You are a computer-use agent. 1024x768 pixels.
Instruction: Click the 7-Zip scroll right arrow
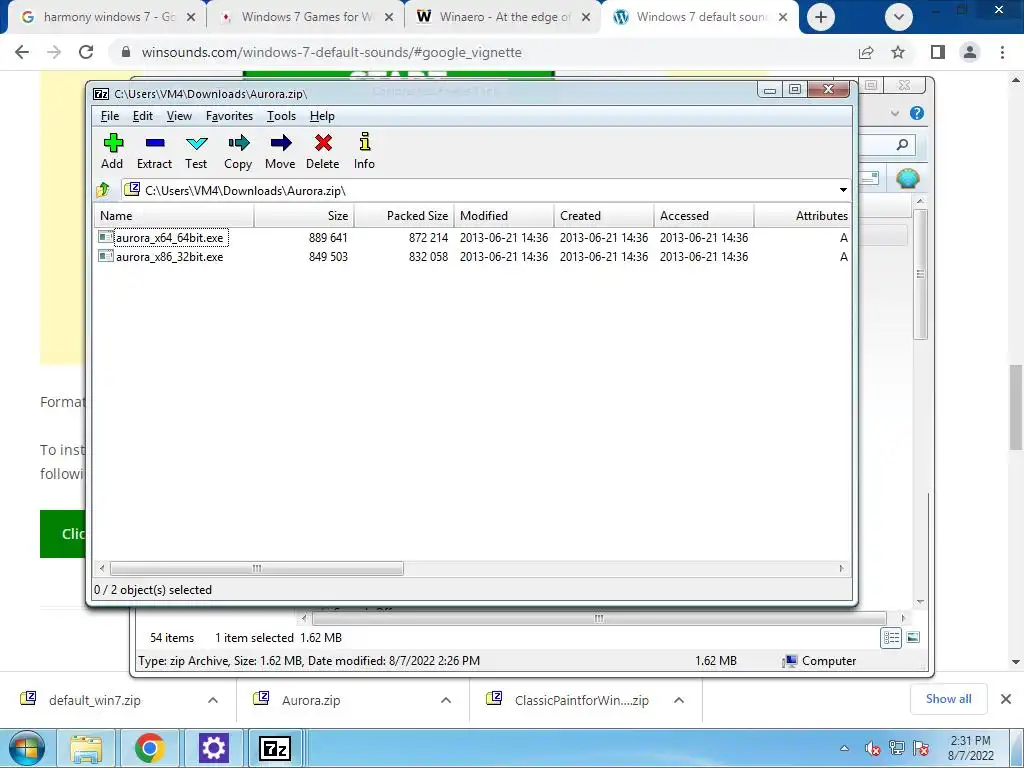842,568
